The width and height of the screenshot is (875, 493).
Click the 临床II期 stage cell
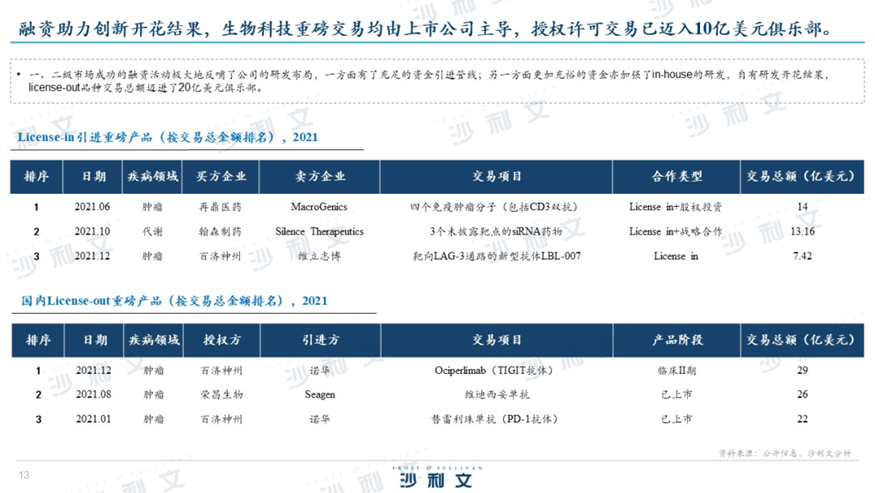click(x=677, y=370)
